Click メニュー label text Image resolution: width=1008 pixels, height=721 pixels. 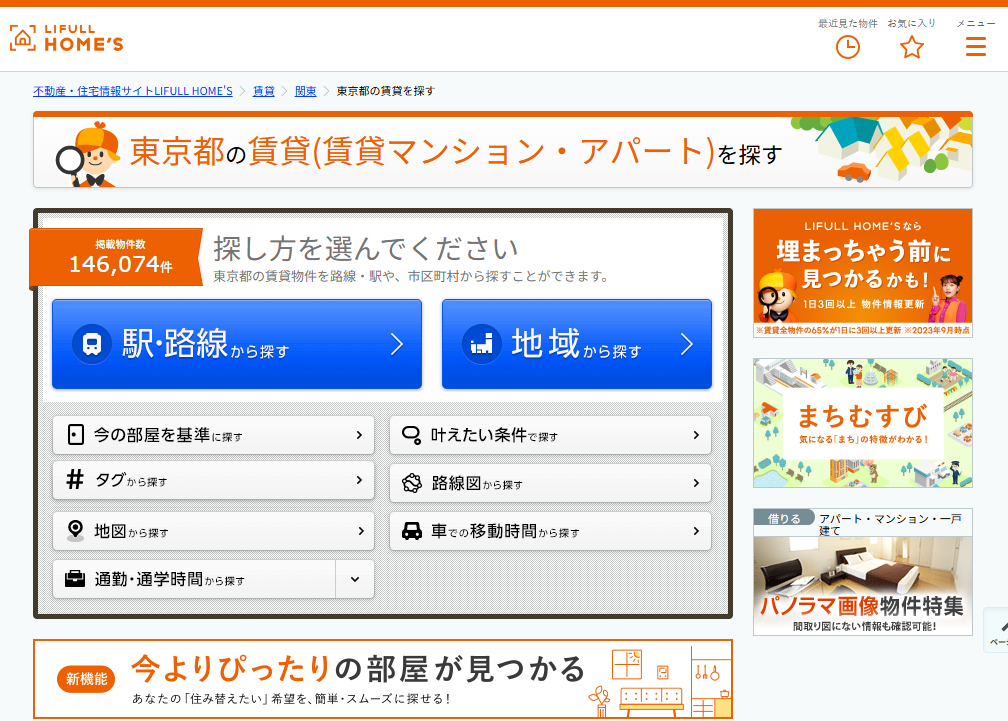(x=975, y=24)
